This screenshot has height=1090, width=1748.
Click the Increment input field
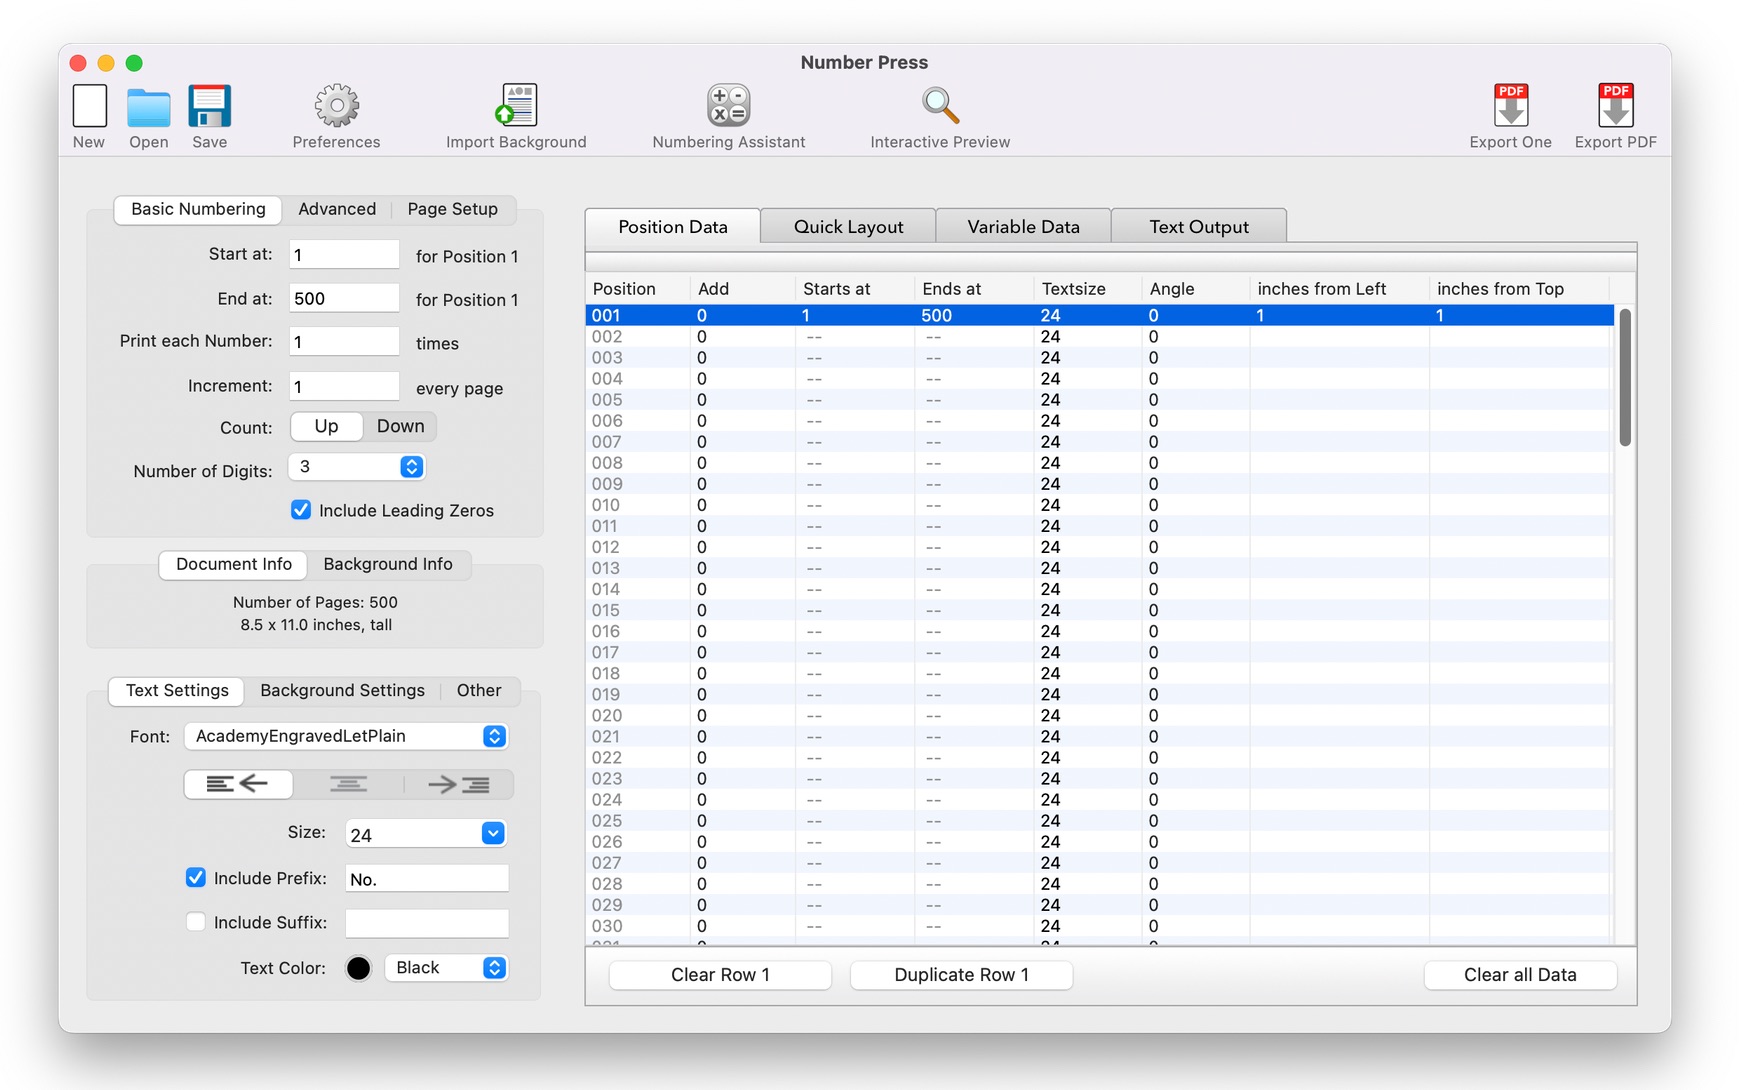pyautogui.click(x=344, y=386)
